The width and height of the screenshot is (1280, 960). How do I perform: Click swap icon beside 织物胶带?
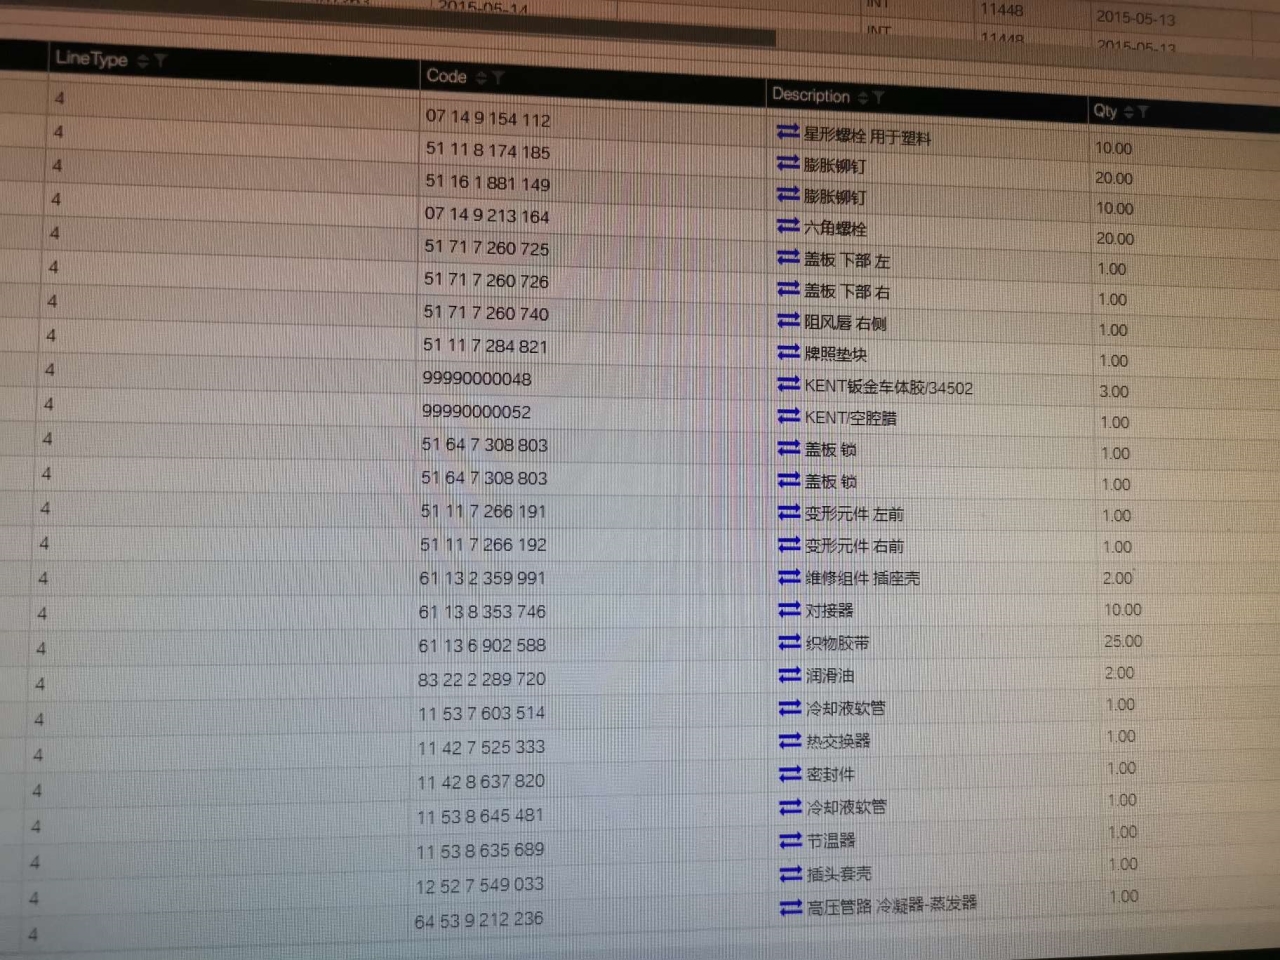point(790,641)
